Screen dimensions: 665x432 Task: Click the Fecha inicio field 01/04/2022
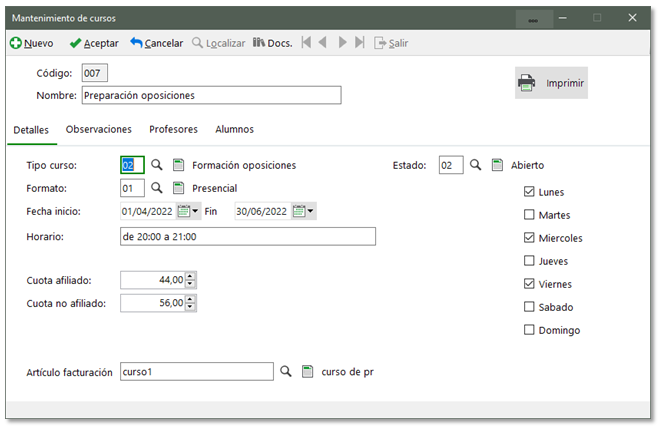148,211
